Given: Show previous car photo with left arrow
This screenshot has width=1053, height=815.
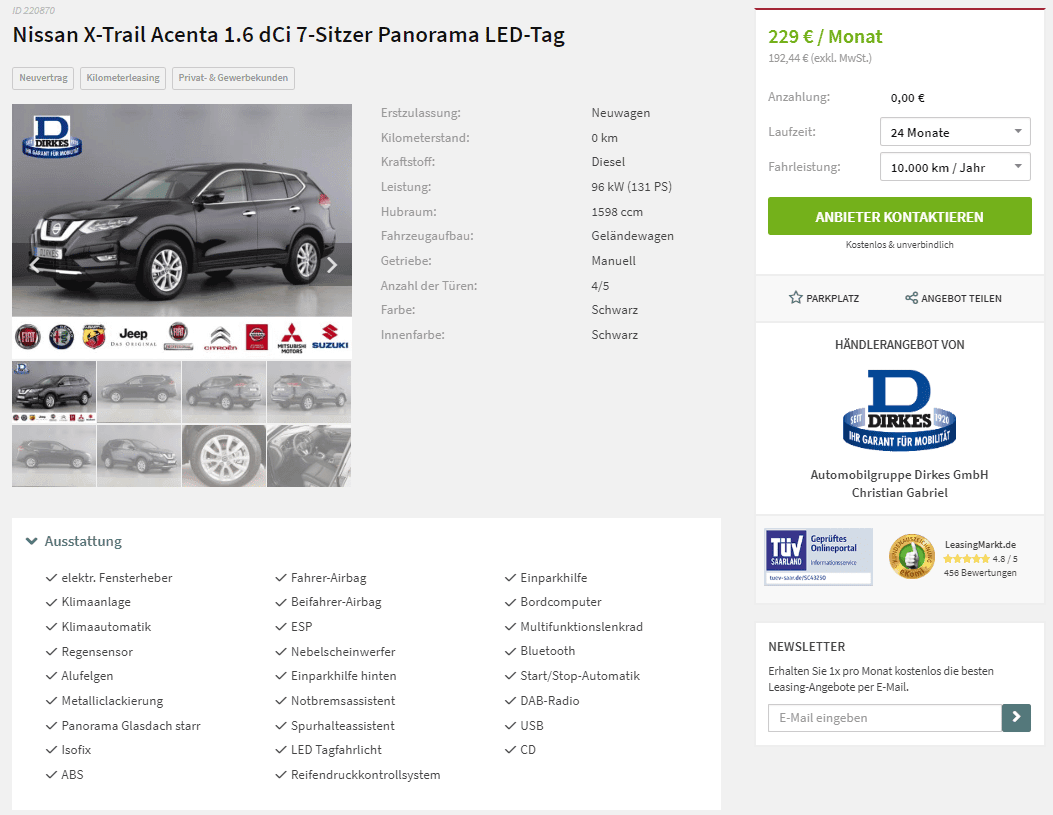Looking at the screenshot, I should click(34, 266).
